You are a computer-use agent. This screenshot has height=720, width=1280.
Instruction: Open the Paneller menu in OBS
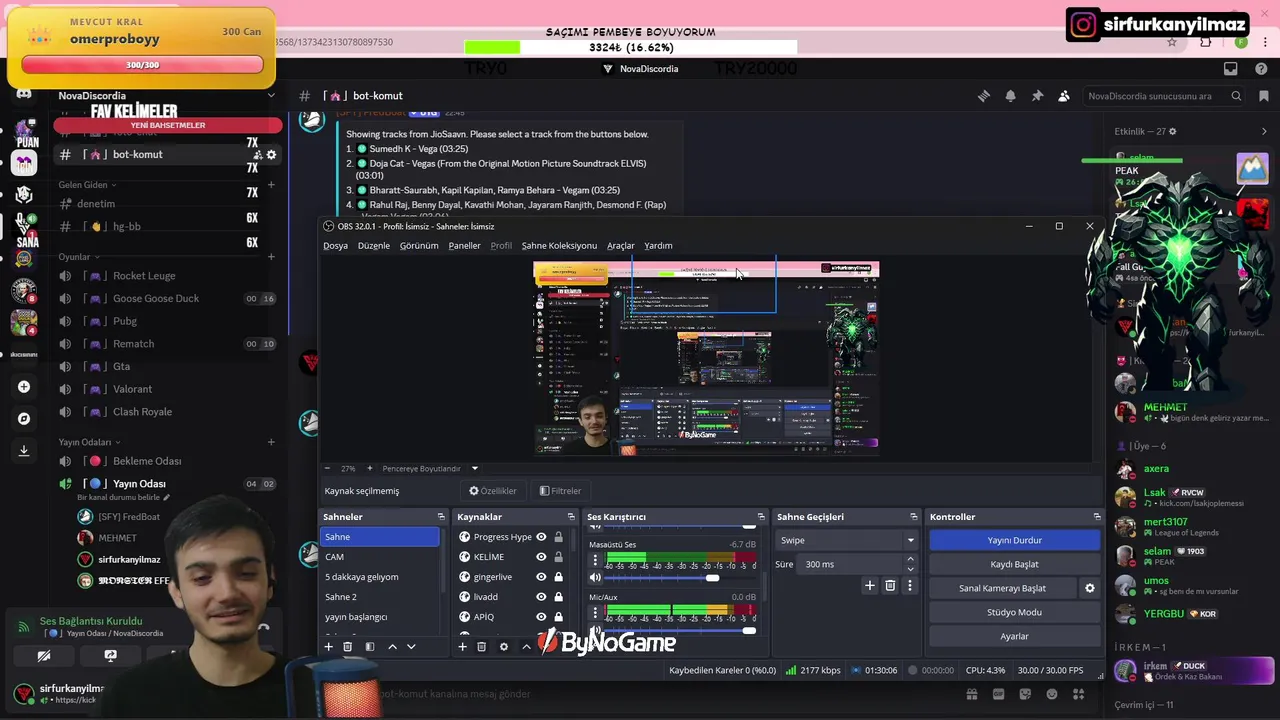pyautogui.click(x=464, y=246)
